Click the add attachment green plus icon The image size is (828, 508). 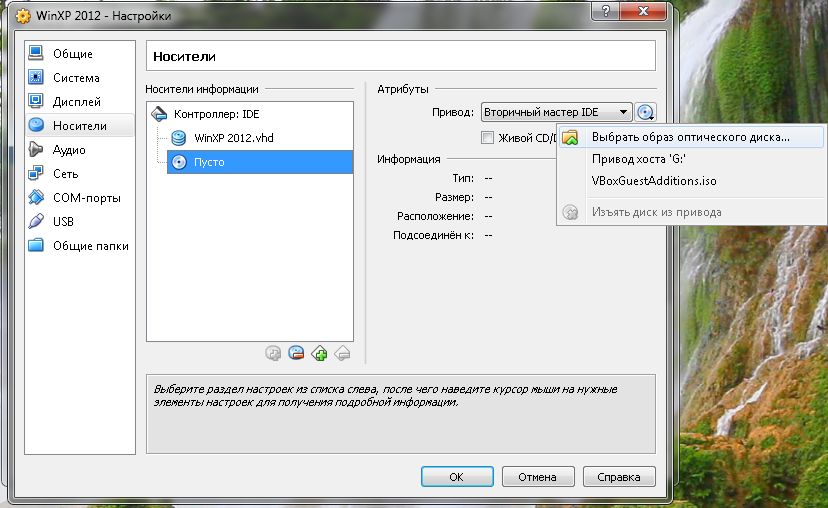319,352
